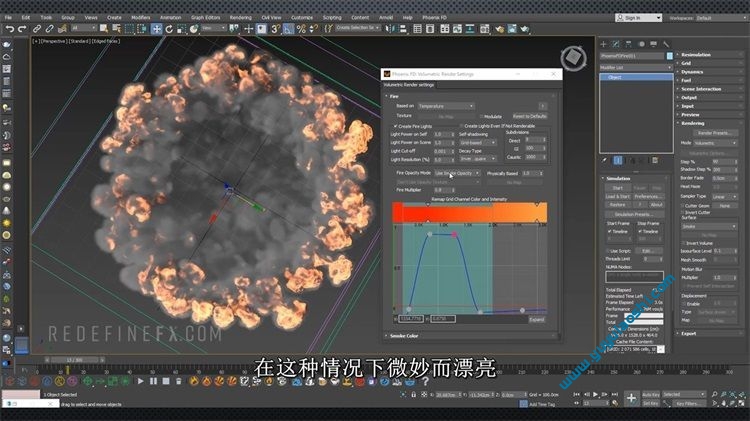Open the Display tab in command panel
The image size is (750, 421).
(x=653, y=44)
